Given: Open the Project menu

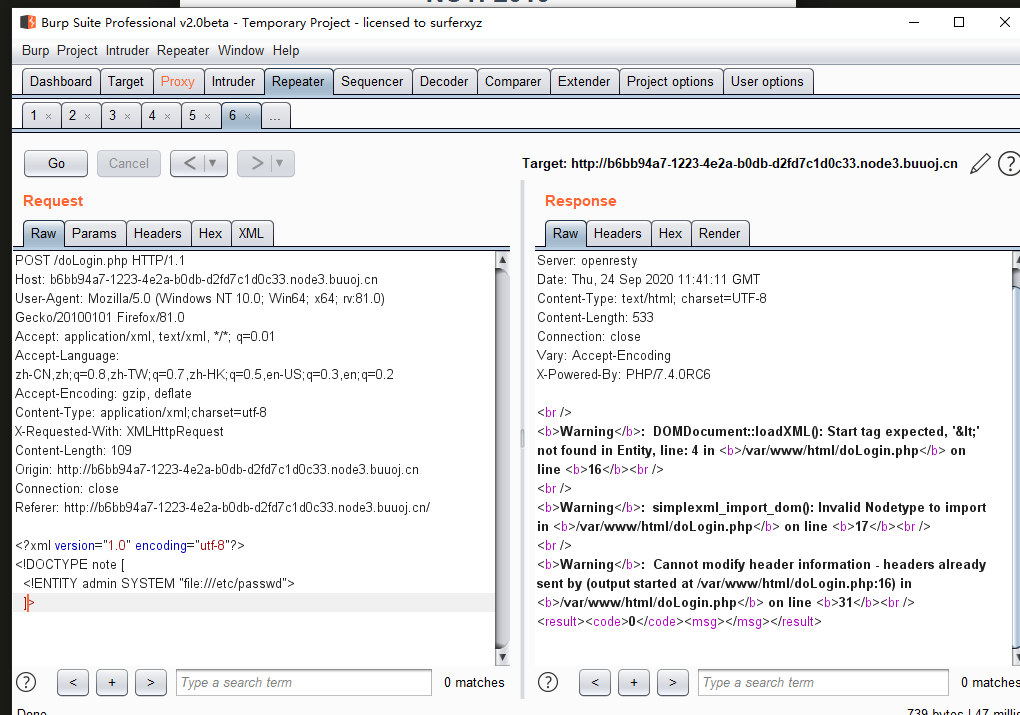Looking at the screenshot, I should coord(77,51).
